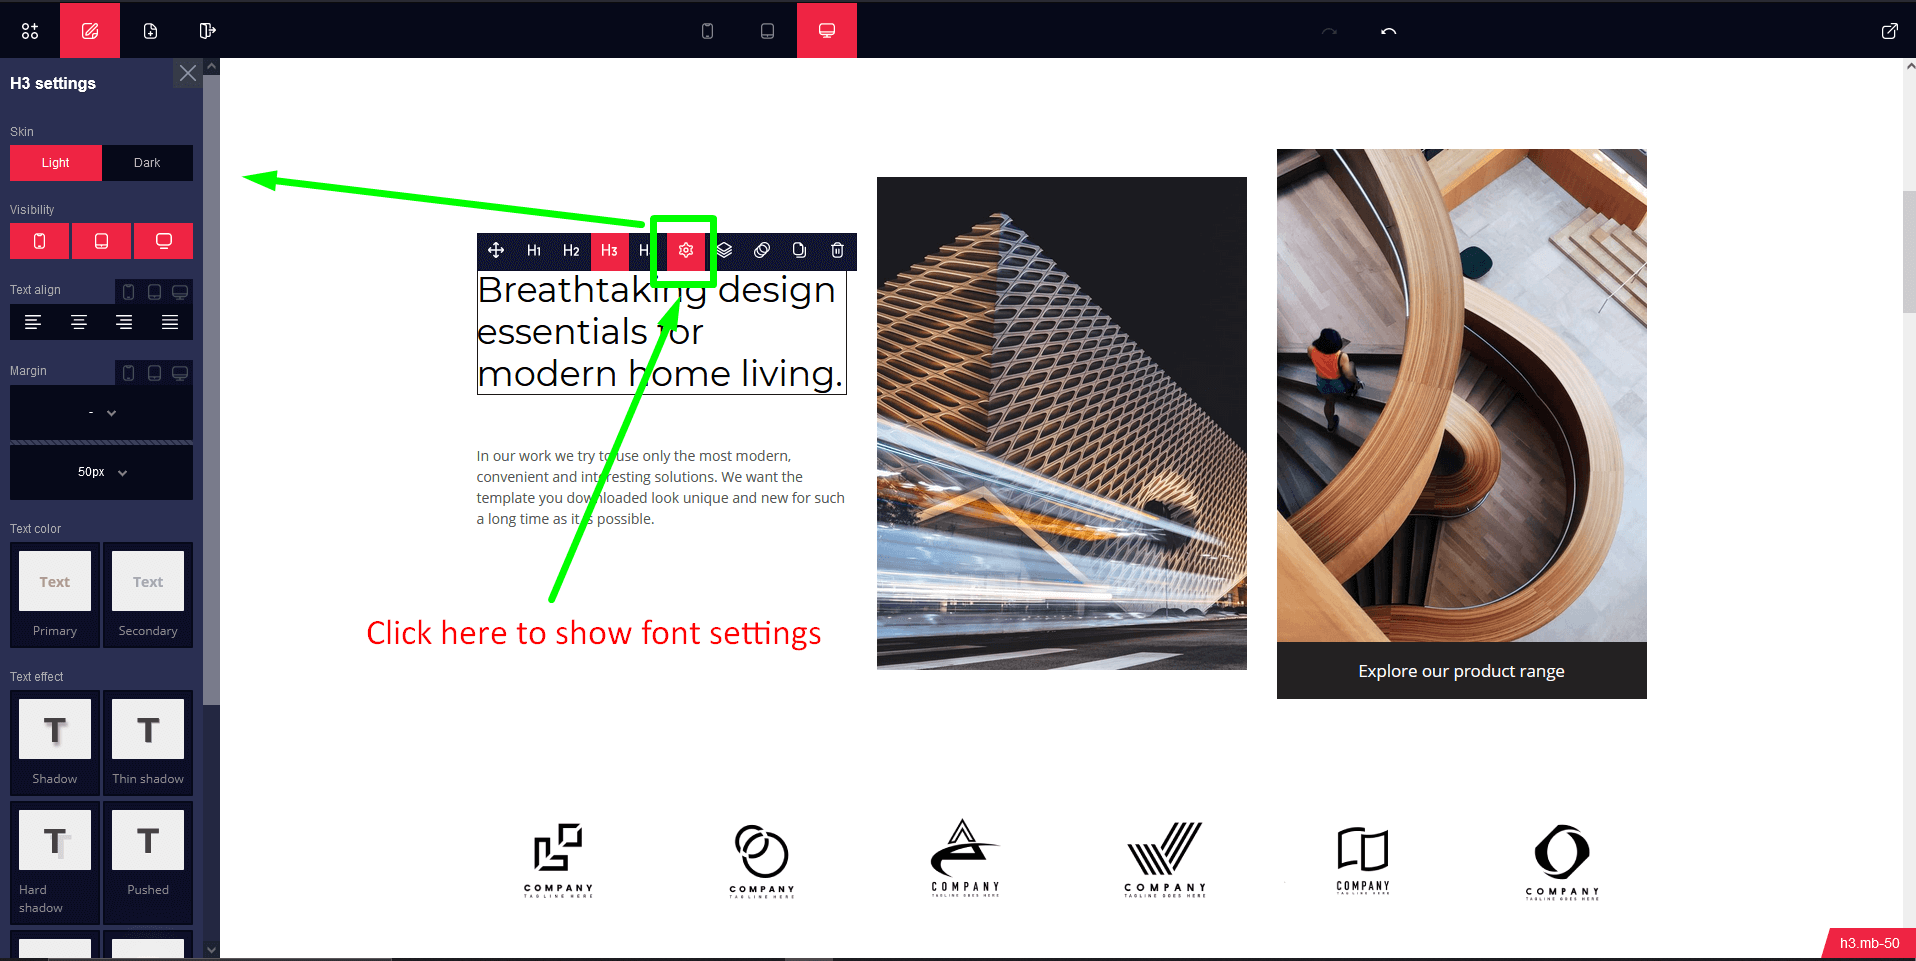Switch skin to Dark
The image size is (1916, 961).
(147, 163)
